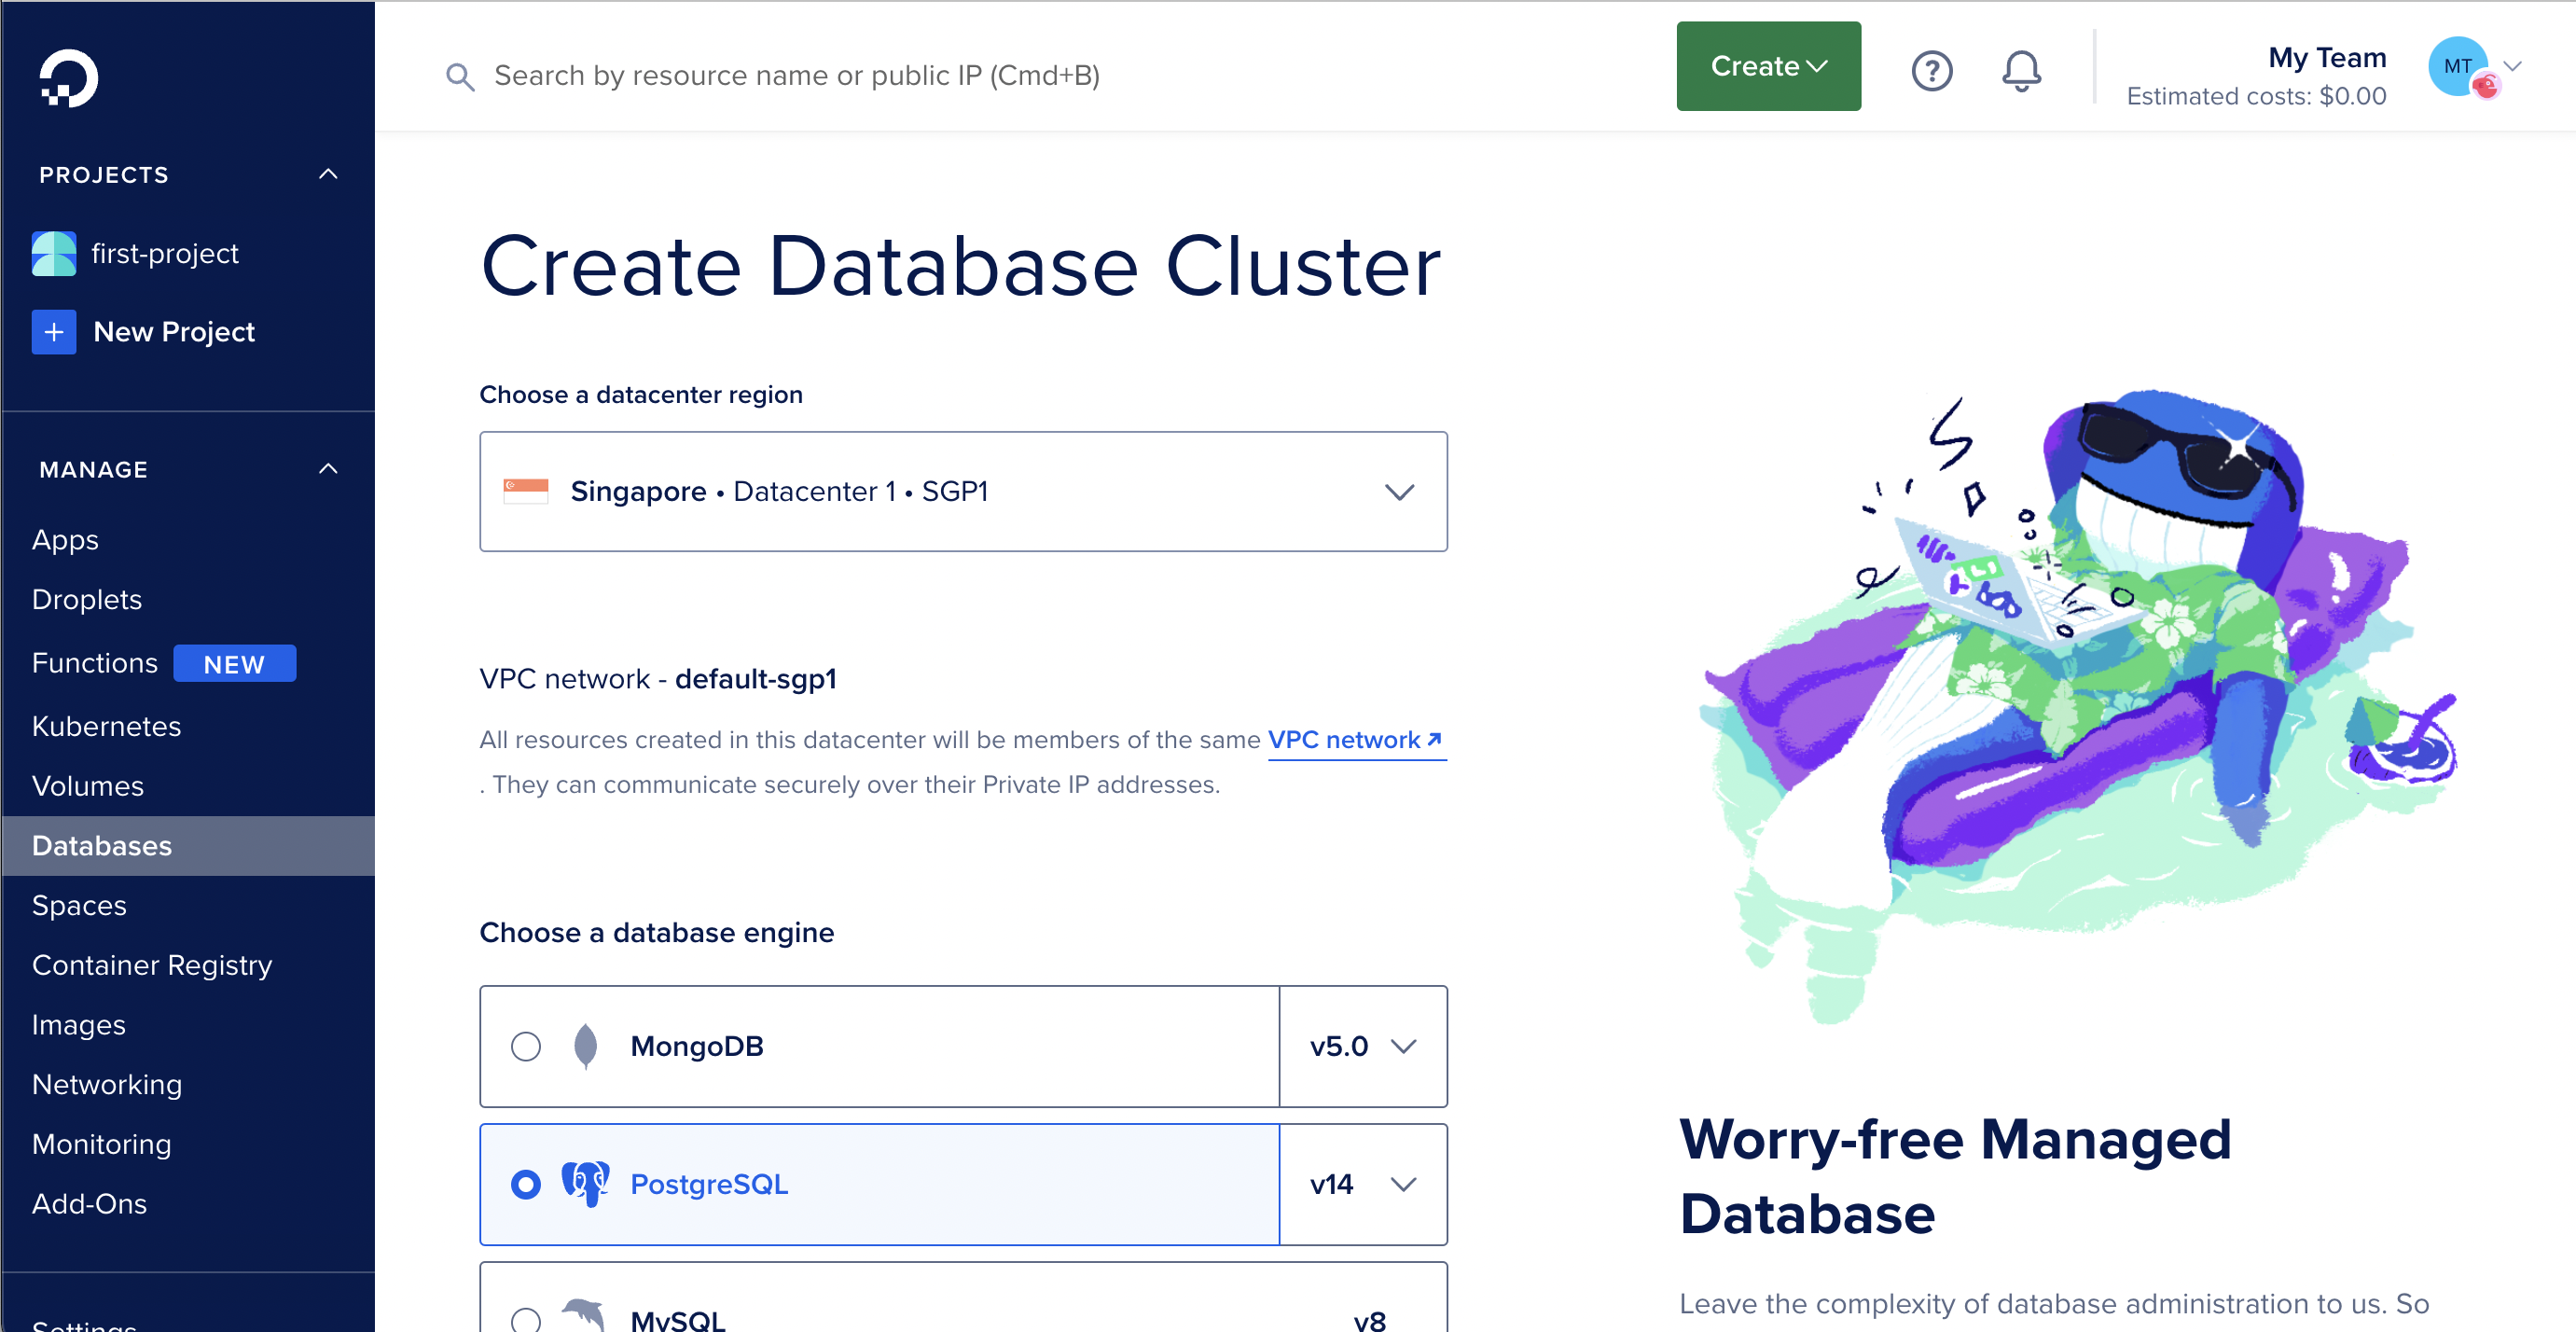Open Monitoring in sidebar
Screen dimensions: 2576x1332
point(102,1144)
